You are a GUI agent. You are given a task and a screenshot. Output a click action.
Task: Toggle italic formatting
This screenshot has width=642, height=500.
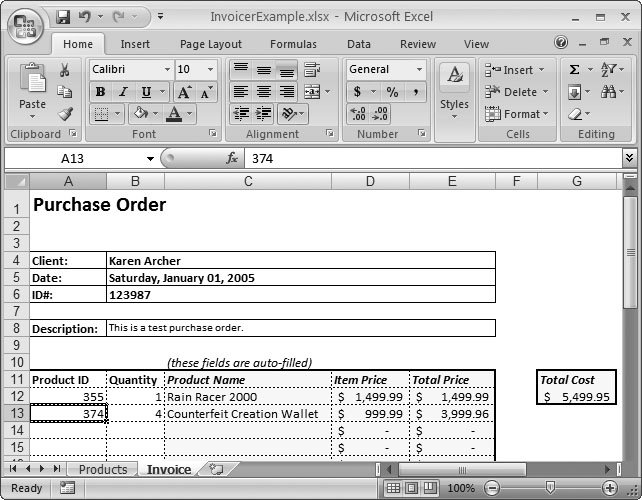[x=122, y=92]
